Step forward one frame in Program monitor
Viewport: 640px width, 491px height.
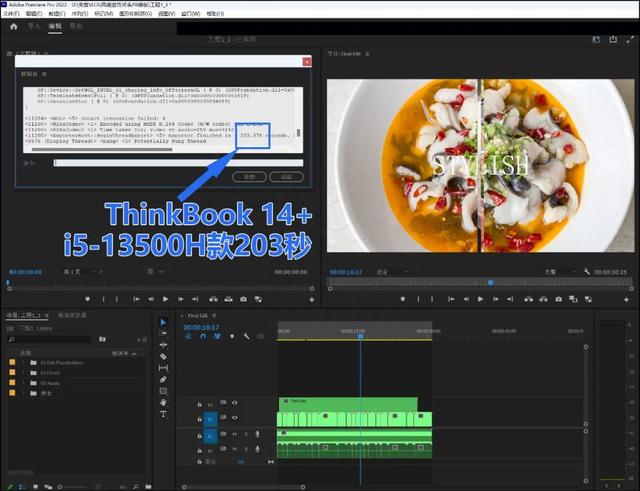(496, 299)
